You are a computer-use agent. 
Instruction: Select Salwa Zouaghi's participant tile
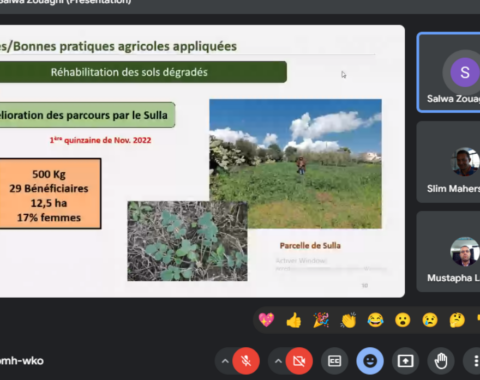[449, 72]
